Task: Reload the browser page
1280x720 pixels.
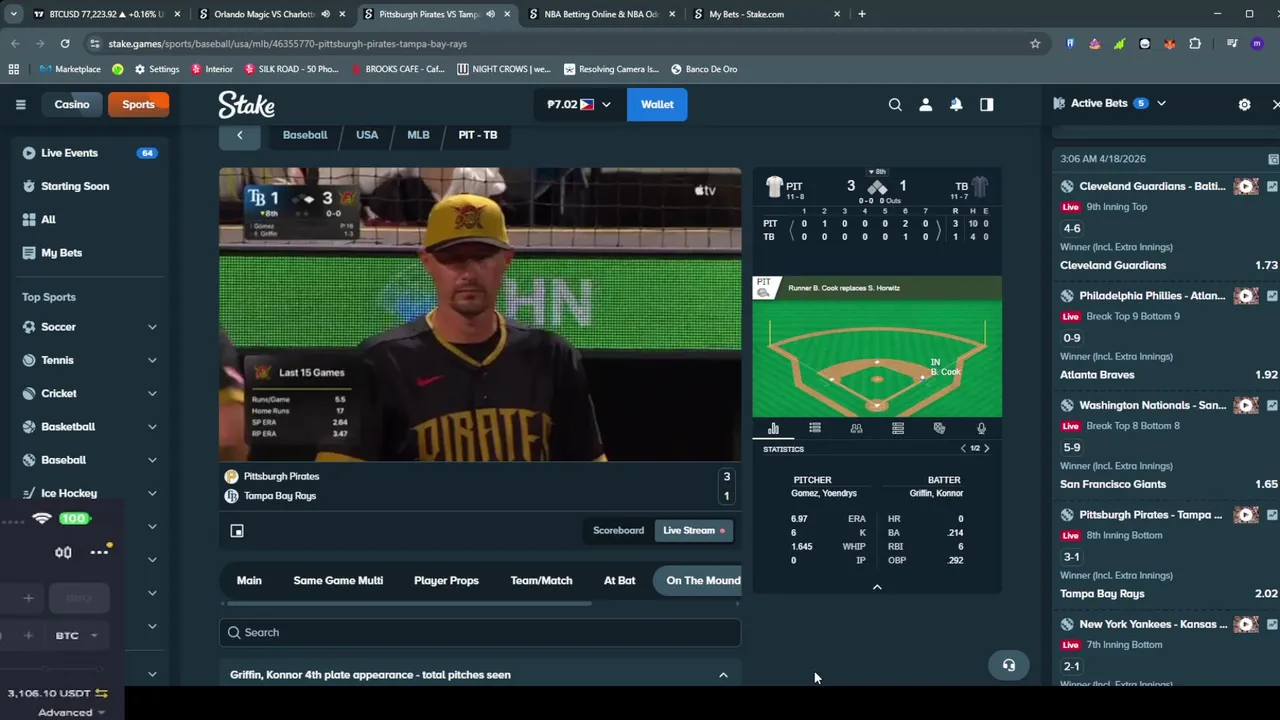Action: (x=65, y=44)
